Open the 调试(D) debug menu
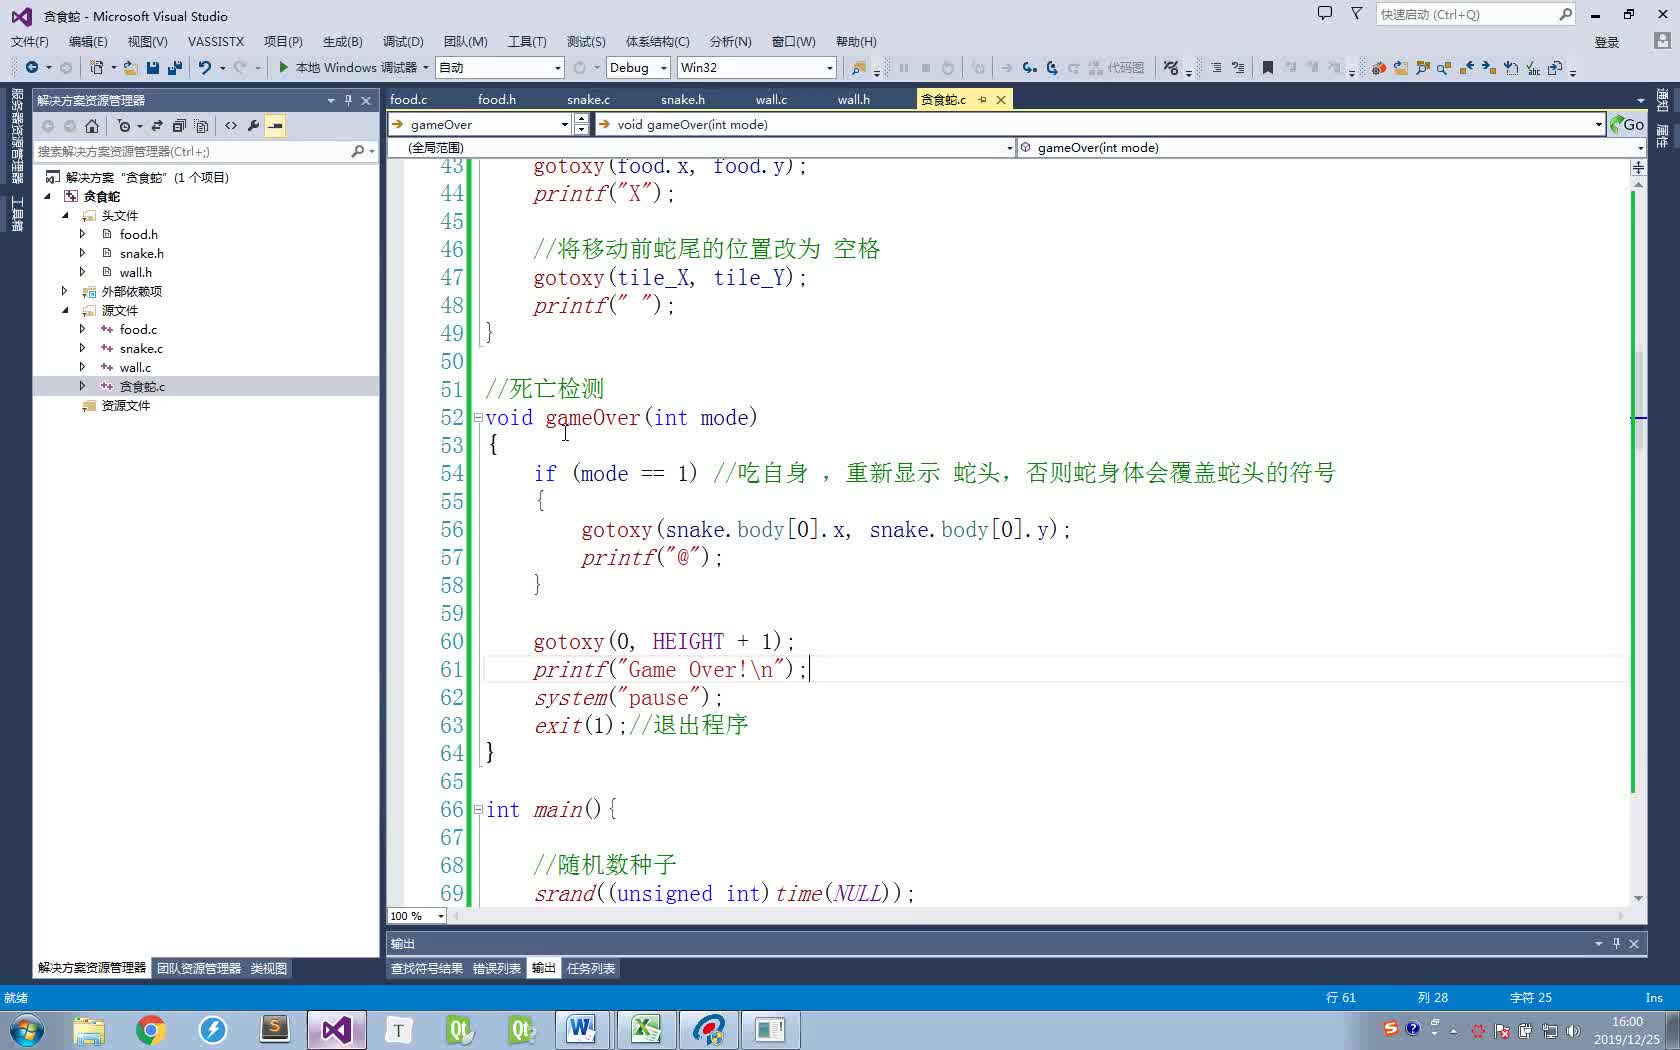The height and width of the screenshot is (1050, 1680). tap(403, 41)
